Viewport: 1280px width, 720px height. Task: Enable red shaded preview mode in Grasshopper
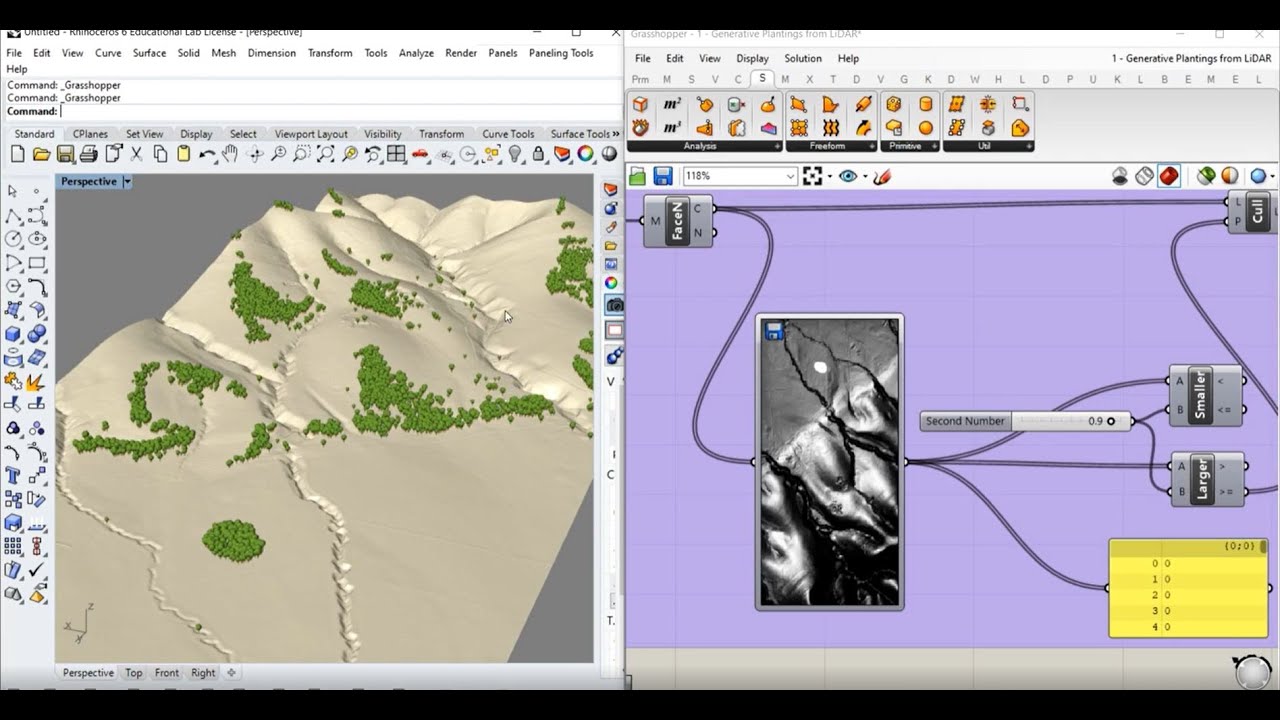click(x=1169, y=176)
